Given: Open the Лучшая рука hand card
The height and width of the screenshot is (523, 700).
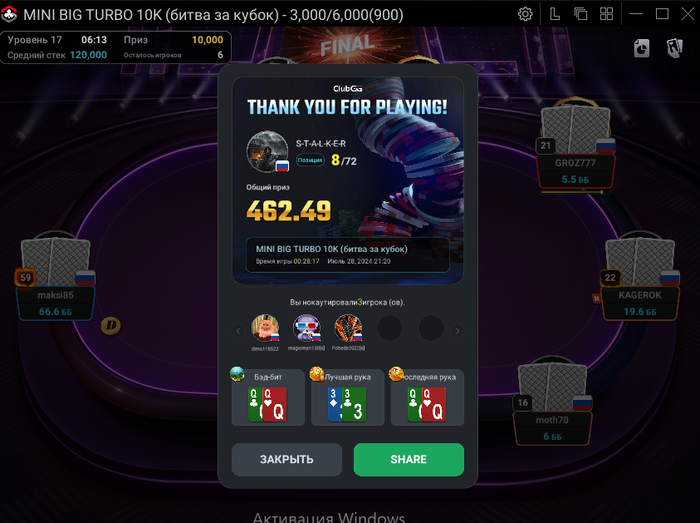Looking at the screenshot, I should coord(347,397).
